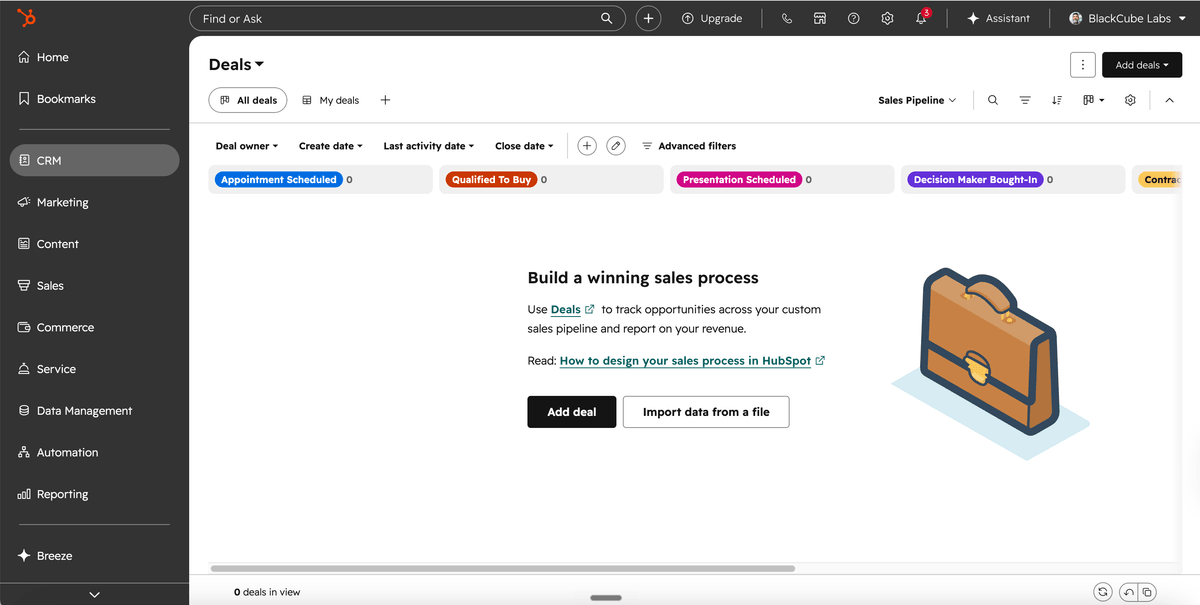
Task: Switch to the All deals tab
Action: pos(248,100)
